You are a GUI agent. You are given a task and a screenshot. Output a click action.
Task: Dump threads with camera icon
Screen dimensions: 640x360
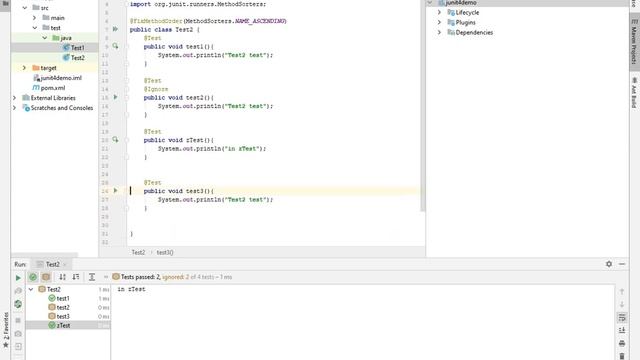click(18, 334)
